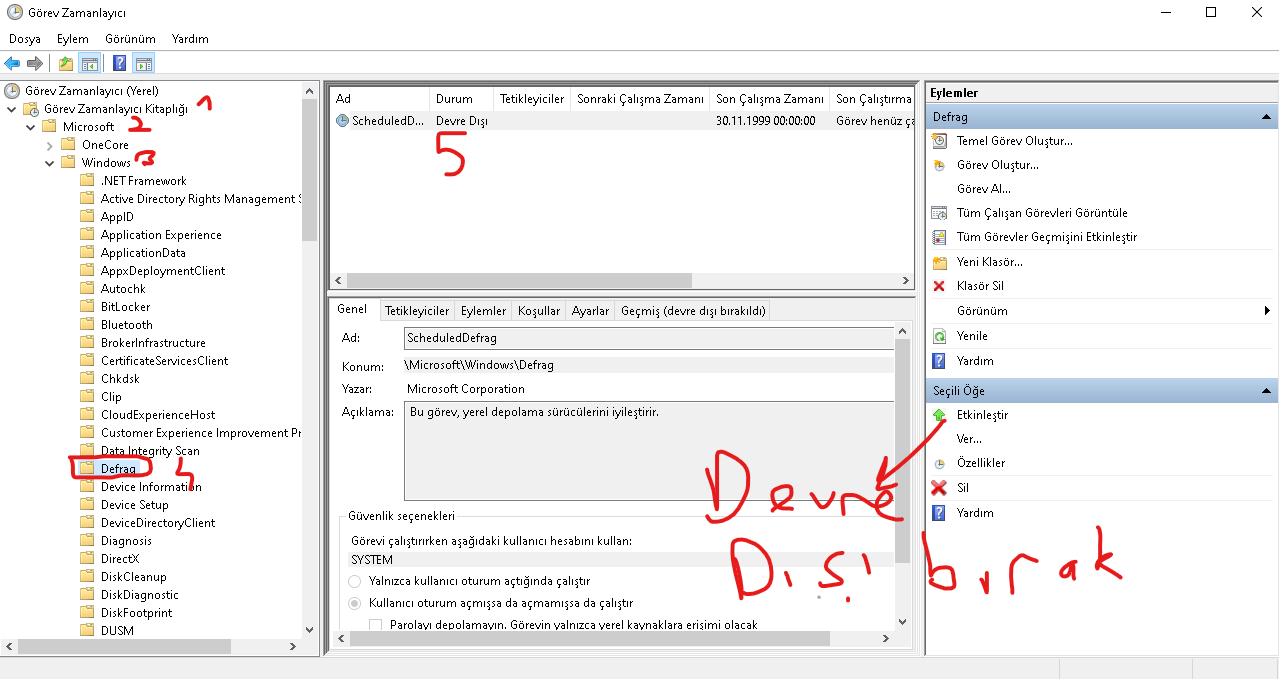Click Görev Al action link
The image size is (1279, 679).
984,189
